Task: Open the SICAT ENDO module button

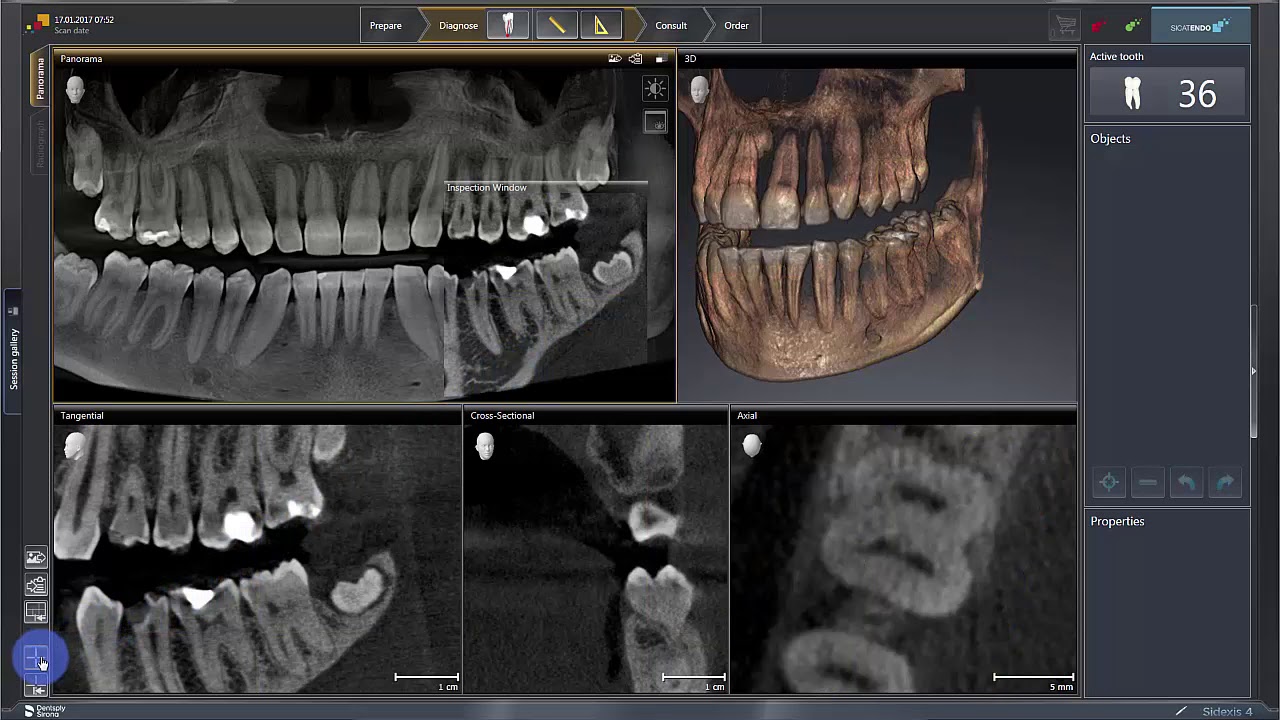Action: pos(1200,26)
